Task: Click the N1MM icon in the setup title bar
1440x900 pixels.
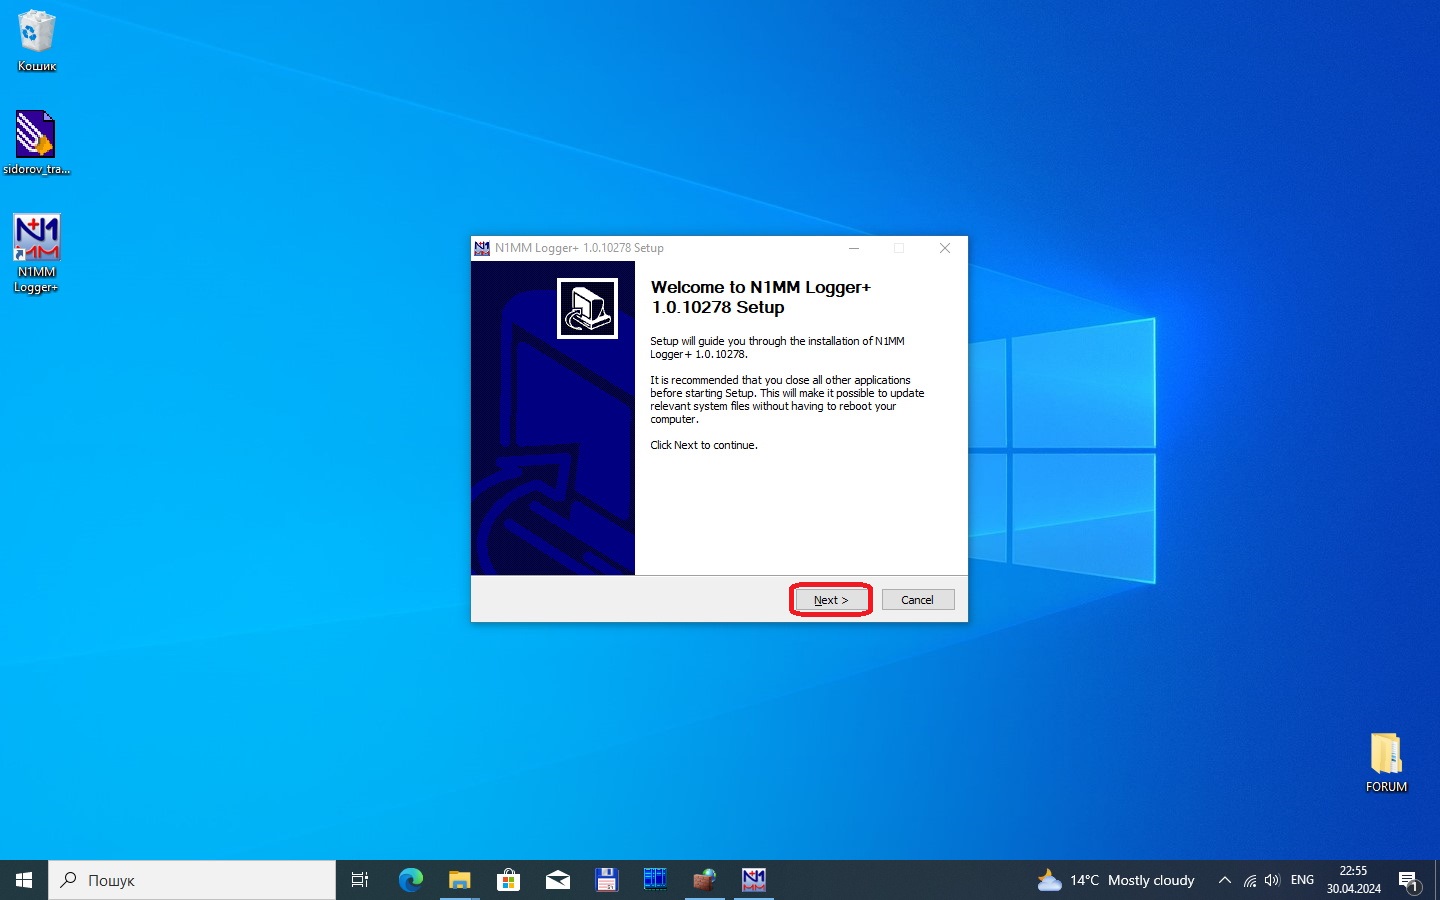Action: coord(482,248)
